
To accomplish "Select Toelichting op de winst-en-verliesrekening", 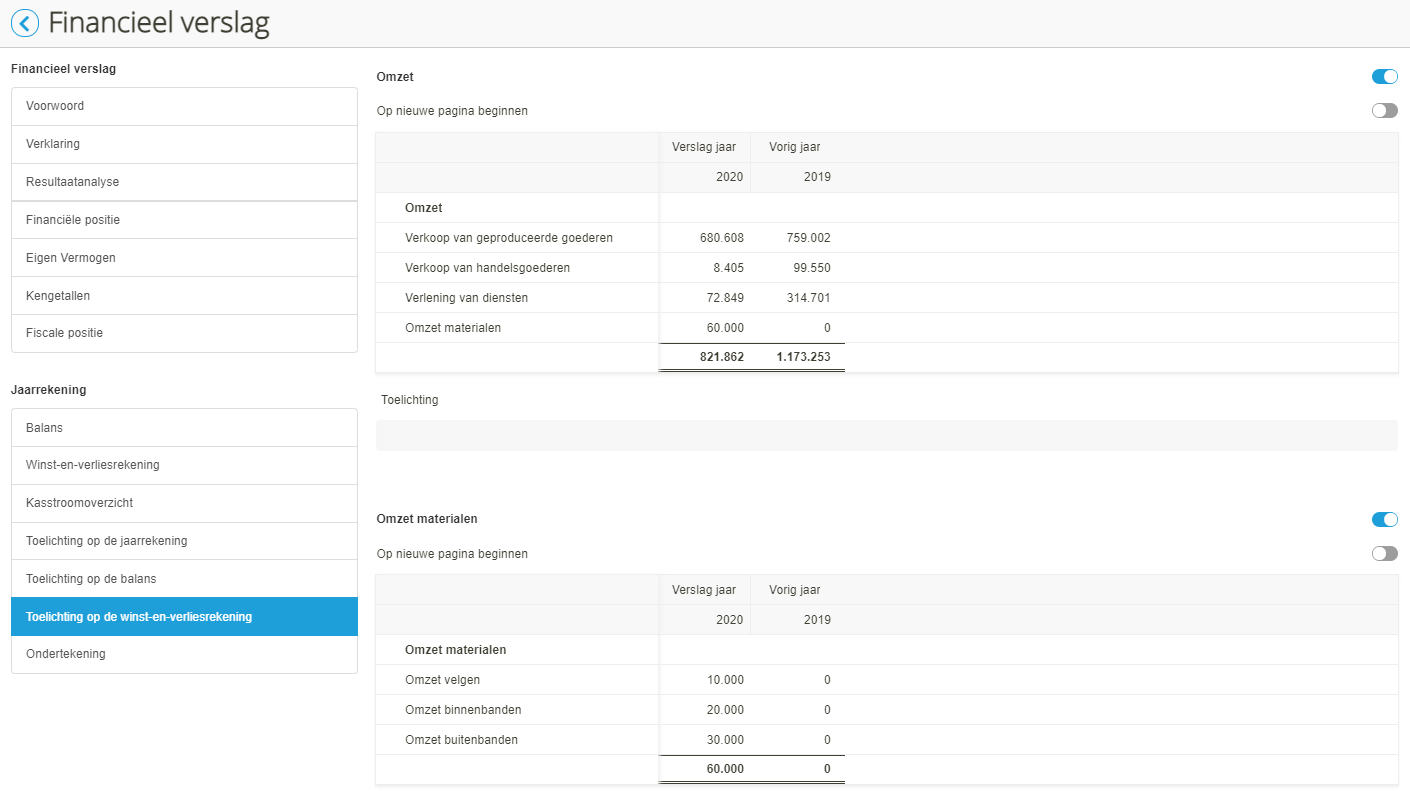I will click(x=184, y=617).
